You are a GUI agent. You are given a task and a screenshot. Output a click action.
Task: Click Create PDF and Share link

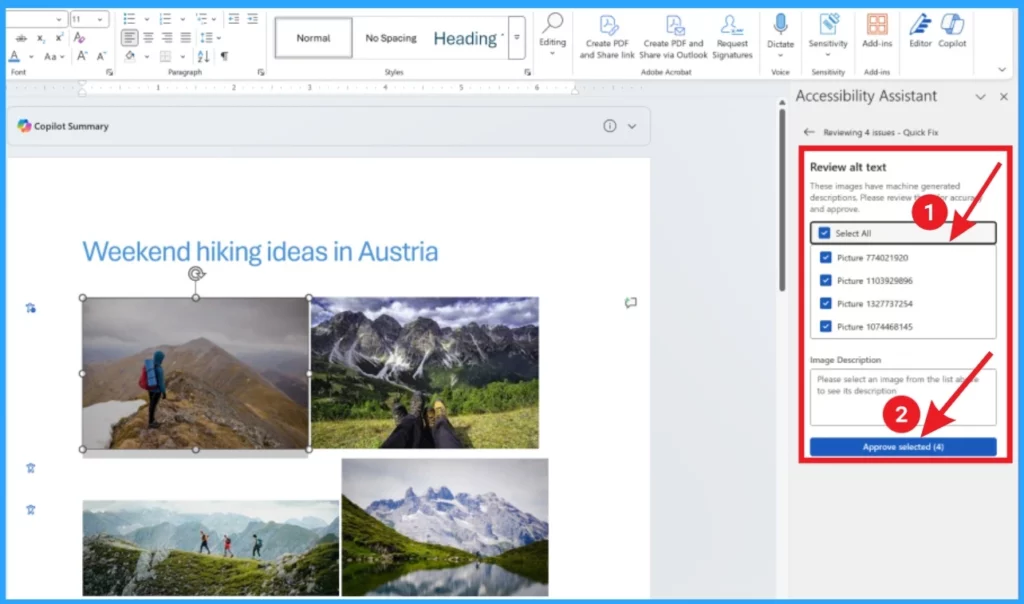click(x=607, y=37)
